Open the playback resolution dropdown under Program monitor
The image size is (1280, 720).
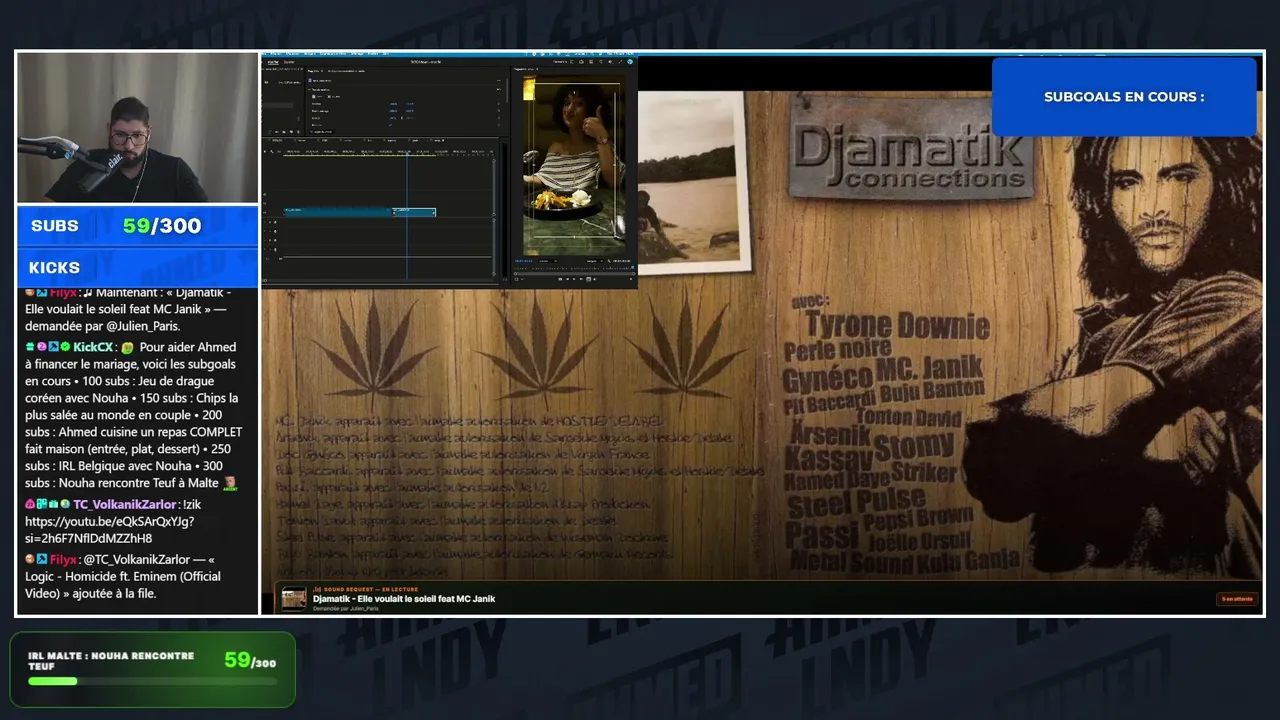pos(594,260)
